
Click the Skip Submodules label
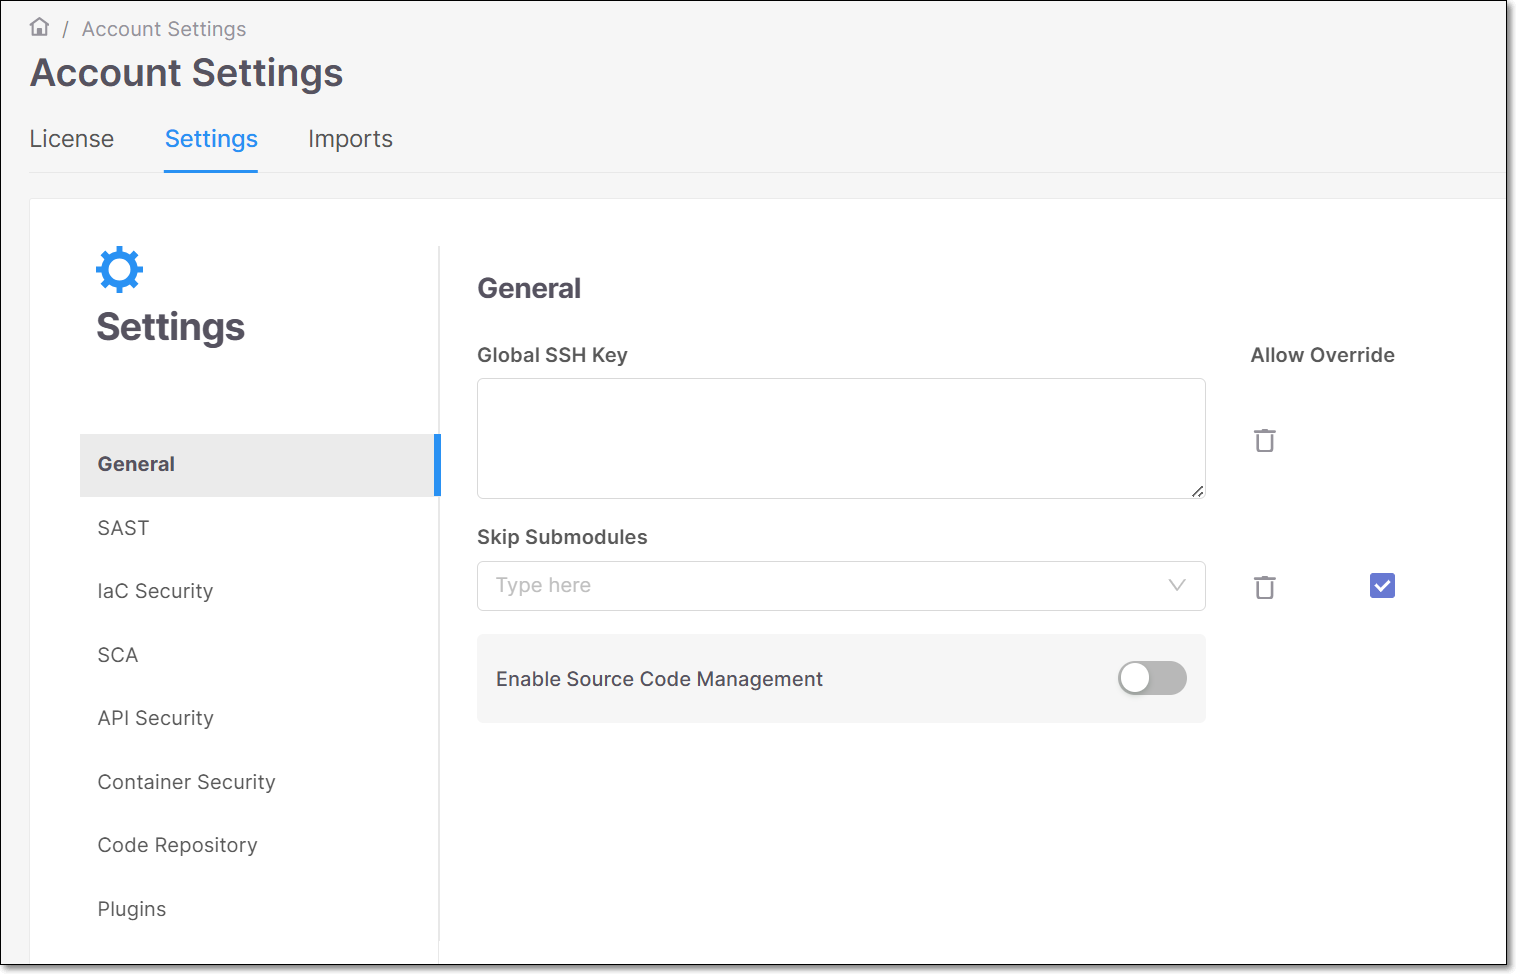pos(562,537)
